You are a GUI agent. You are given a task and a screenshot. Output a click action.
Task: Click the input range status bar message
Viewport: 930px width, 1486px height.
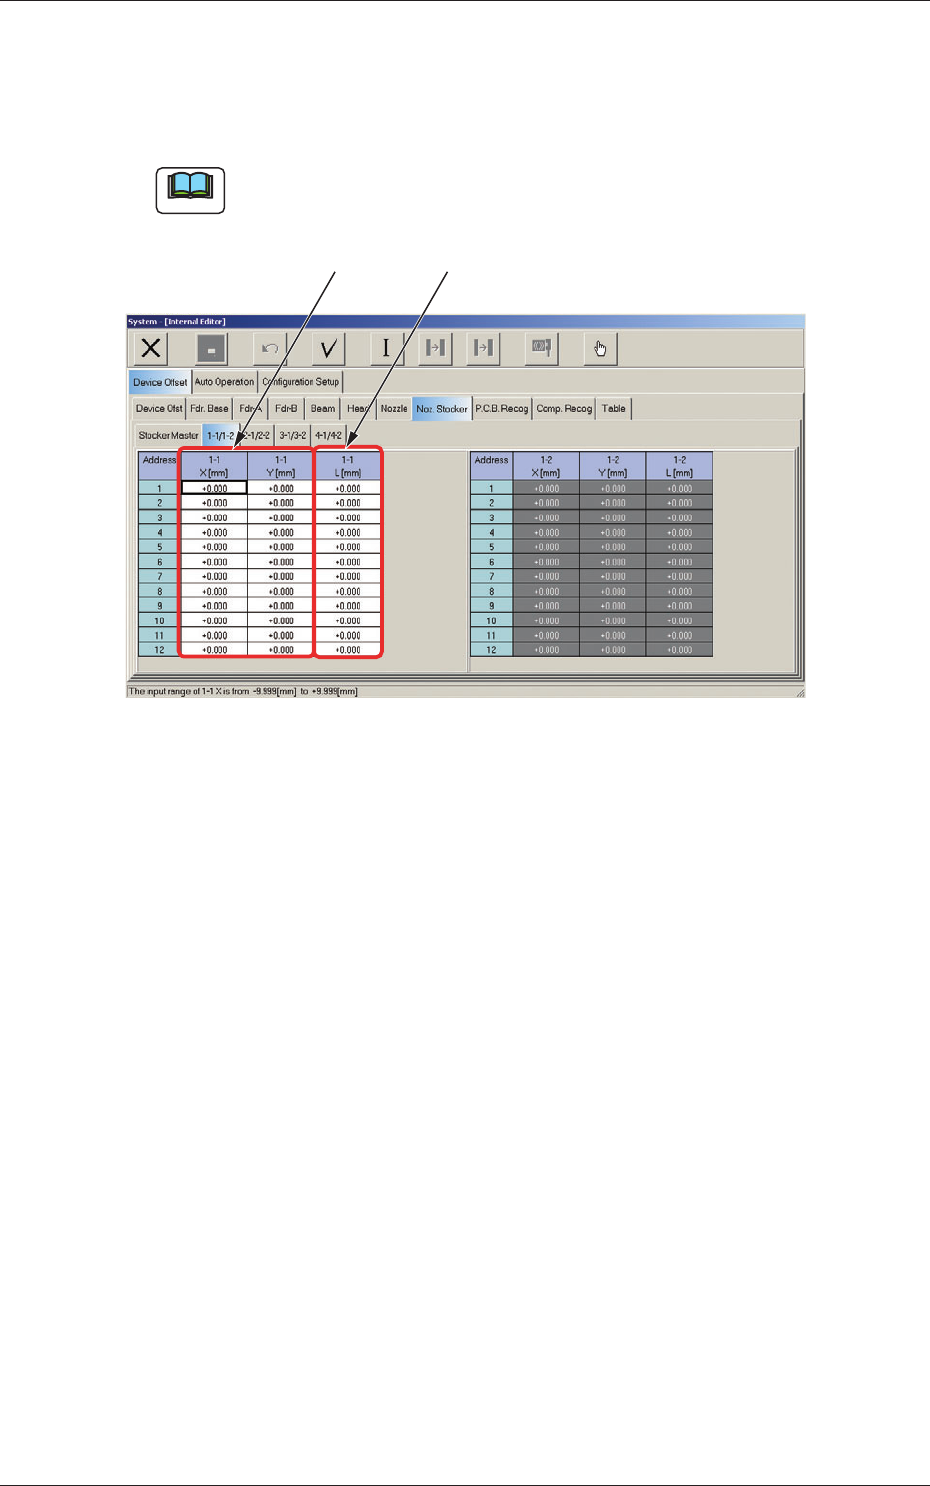point(243,691)
